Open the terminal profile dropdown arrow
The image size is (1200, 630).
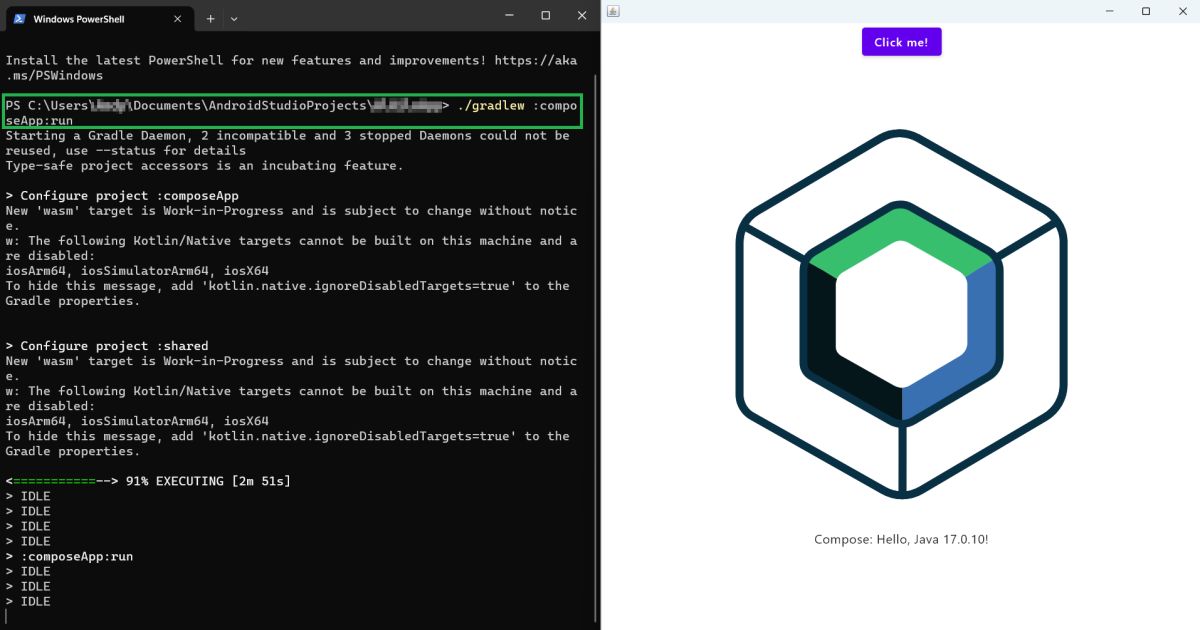click(x=235, y=18)
